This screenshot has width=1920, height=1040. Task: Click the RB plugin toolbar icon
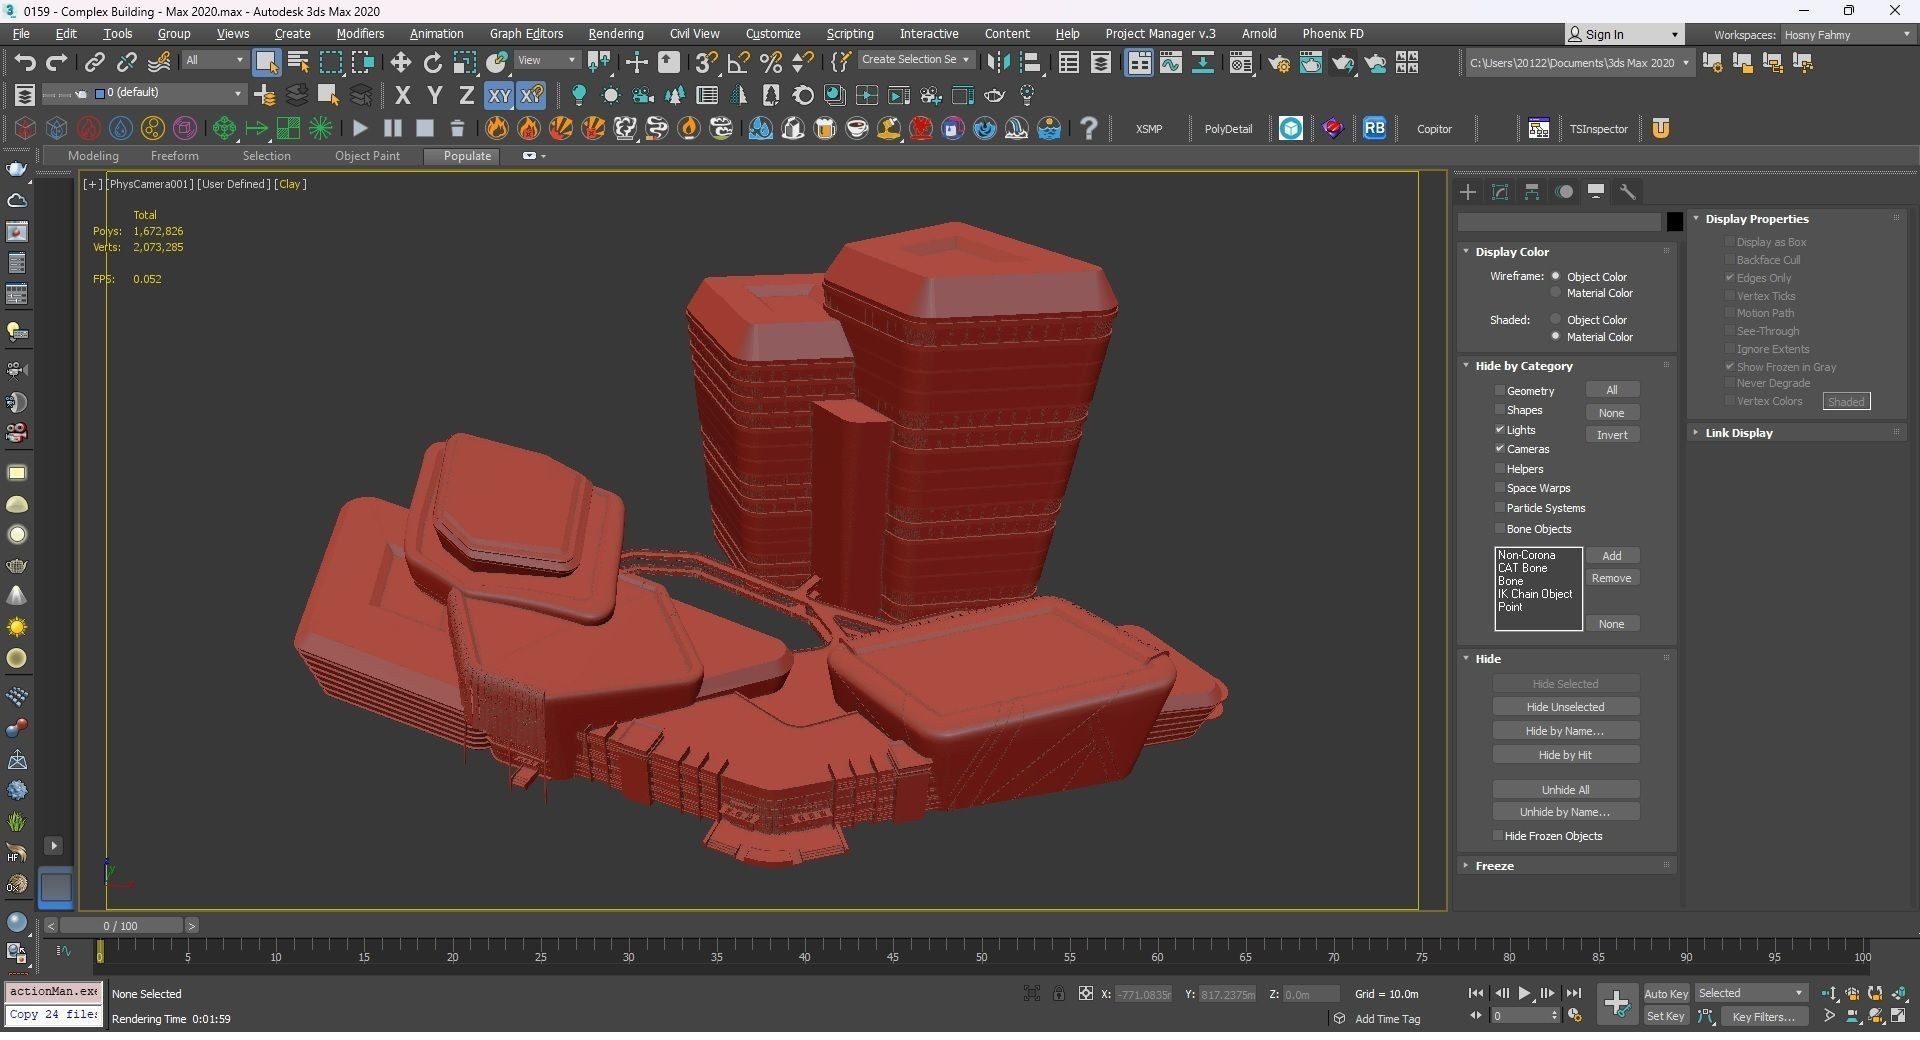1375,128
